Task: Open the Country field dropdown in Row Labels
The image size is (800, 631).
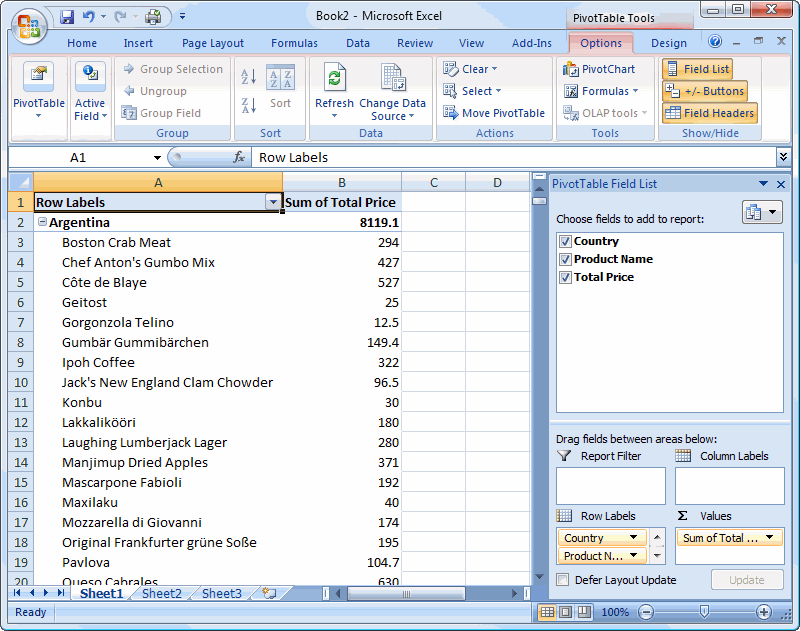Action: tap(633, 537)
